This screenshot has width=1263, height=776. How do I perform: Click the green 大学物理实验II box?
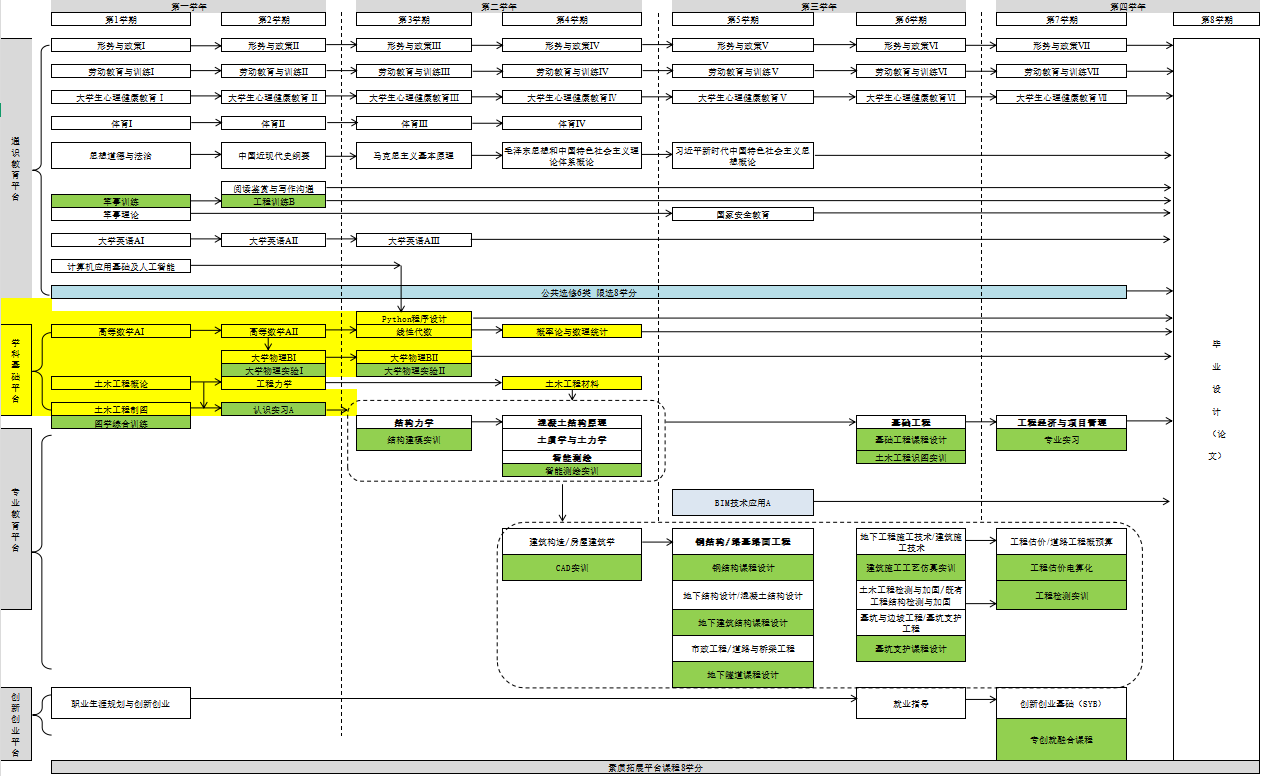click(413, 370)
